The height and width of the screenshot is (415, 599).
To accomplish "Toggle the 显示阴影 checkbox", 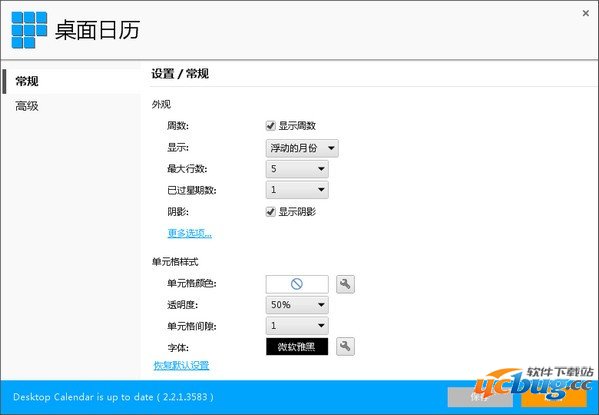I will [x=270, y=212].
